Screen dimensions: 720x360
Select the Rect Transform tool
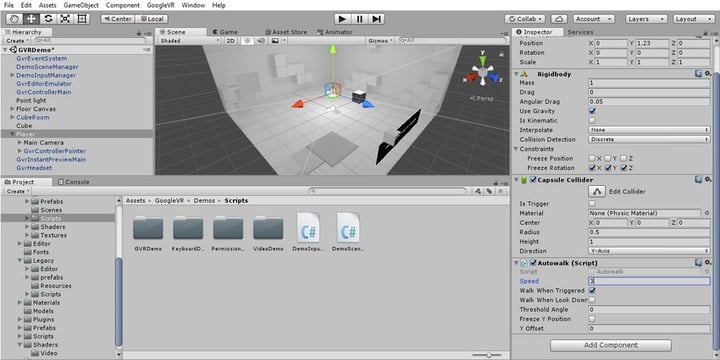click(82, 19)
